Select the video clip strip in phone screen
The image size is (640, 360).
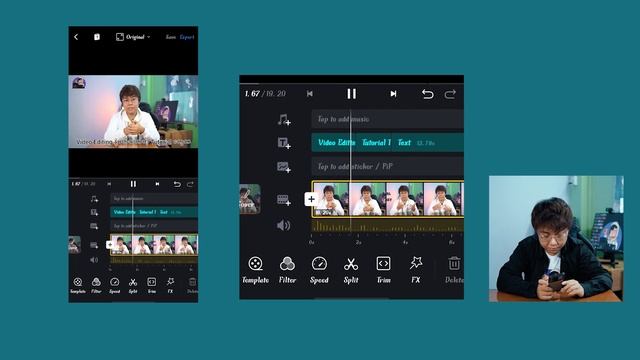tap(154, 244)
